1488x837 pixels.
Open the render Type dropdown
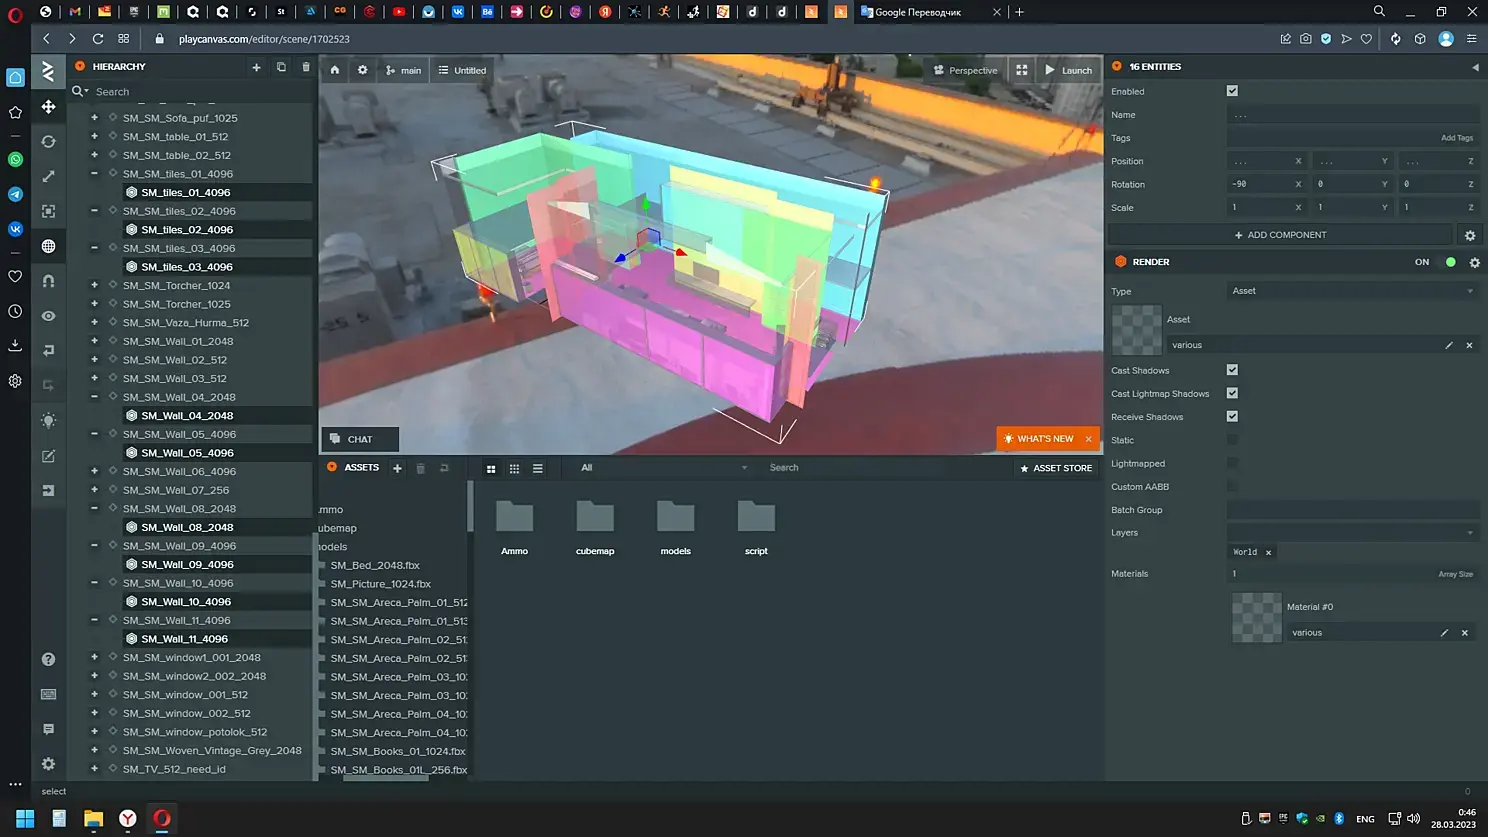tap(1352, 291)
